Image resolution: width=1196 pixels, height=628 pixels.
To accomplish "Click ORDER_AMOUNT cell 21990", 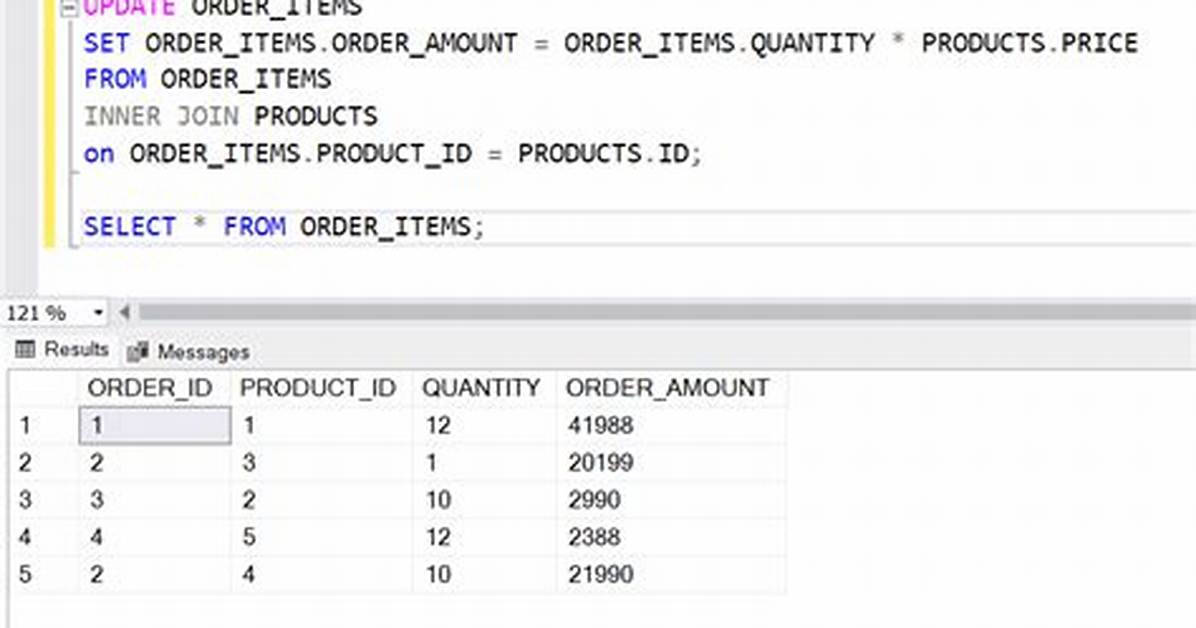I will 671,575.
